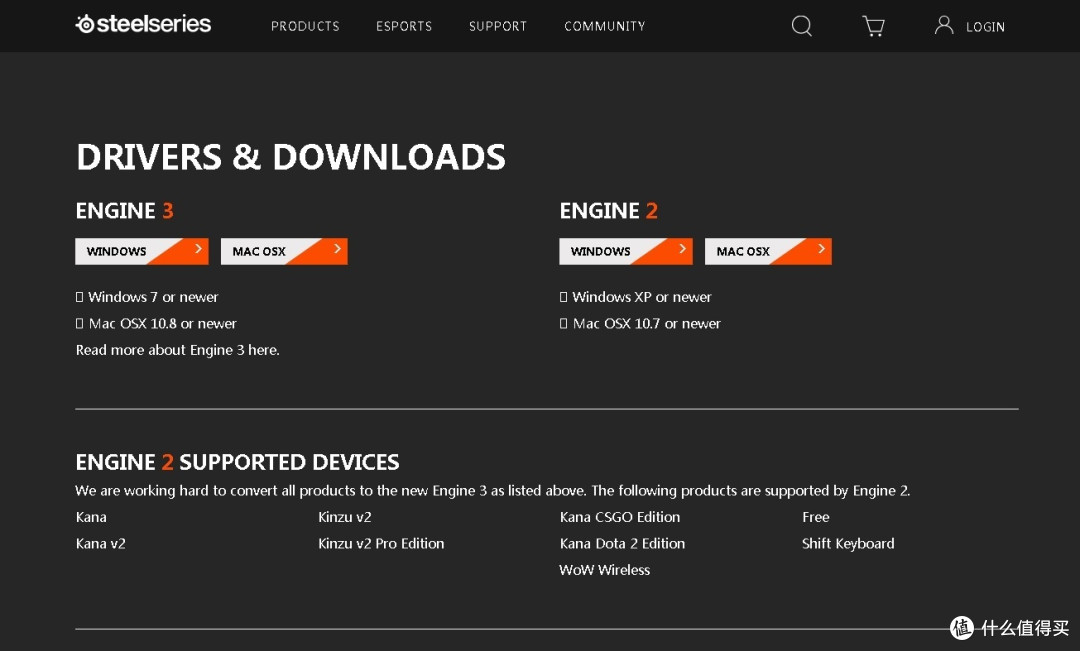Select 'Kana CSGO Edition'

pos(620,517)
